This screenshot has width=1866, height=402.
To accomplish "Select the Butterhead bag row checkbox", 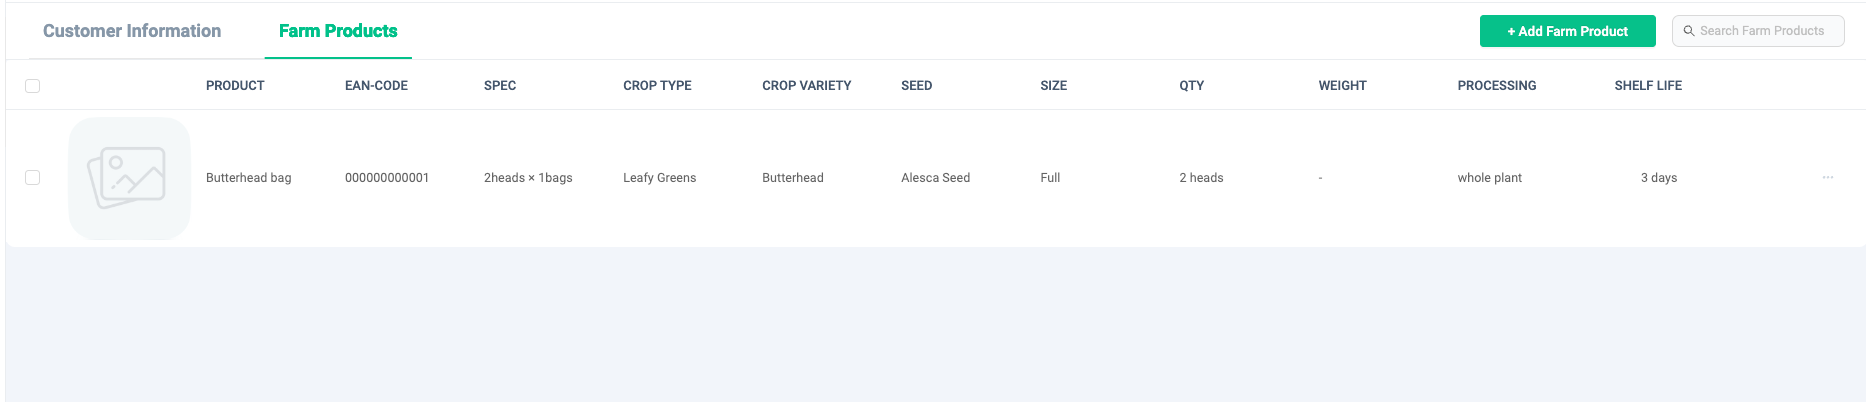I will pyautogui.click(x=32, y=178).
